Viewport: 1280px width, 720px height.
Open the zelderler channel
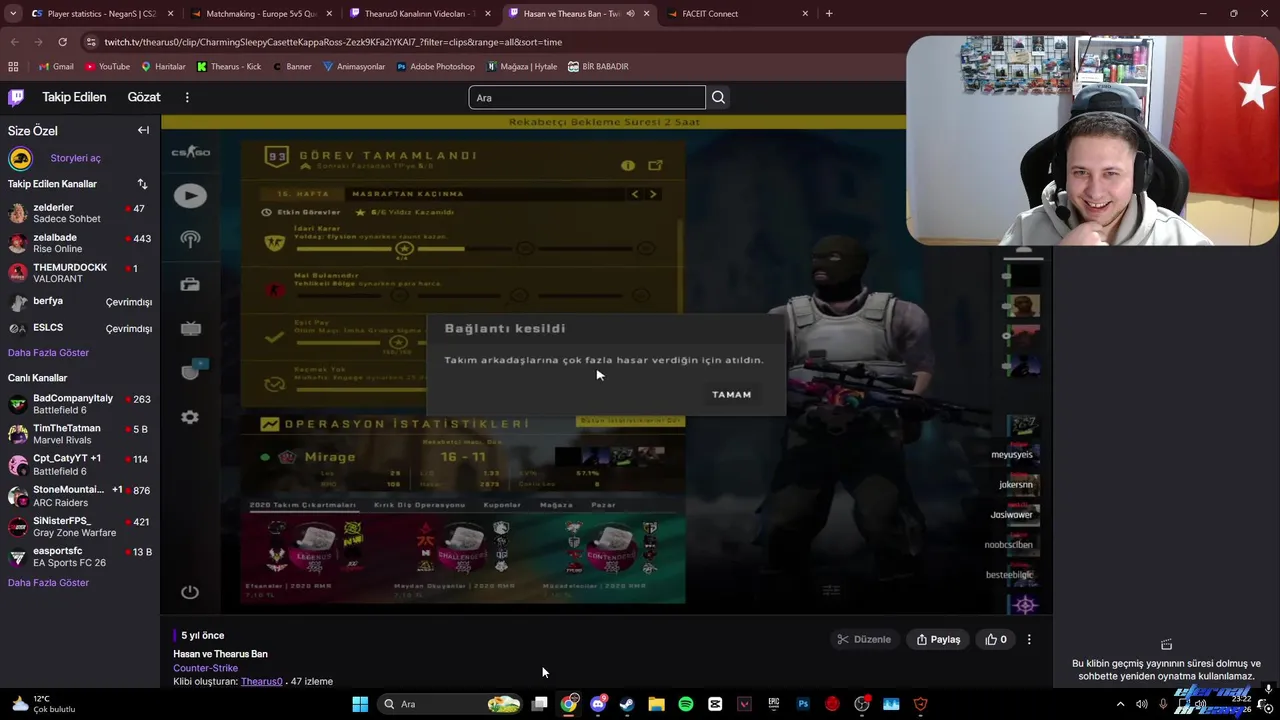click(80, 213)
